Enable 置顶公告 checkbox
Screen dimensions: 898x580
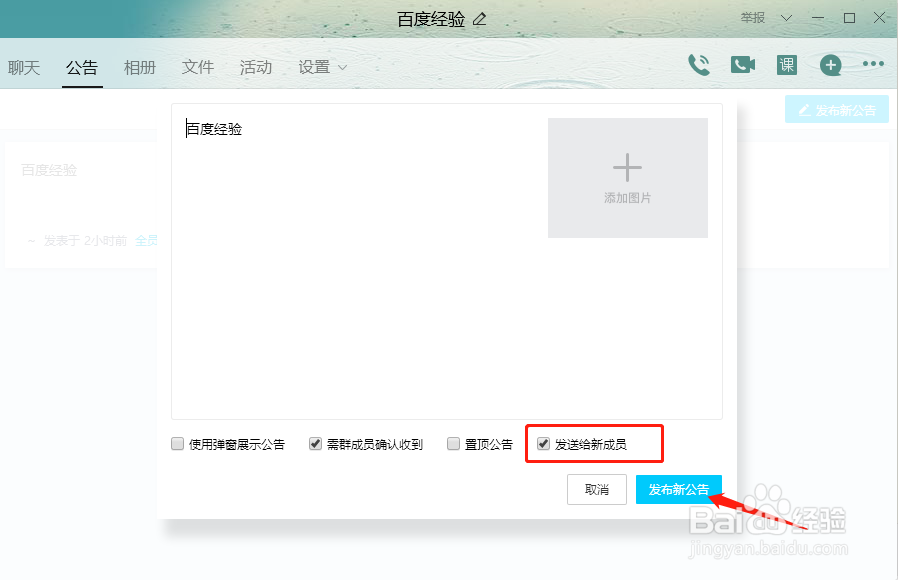point(453,444)
